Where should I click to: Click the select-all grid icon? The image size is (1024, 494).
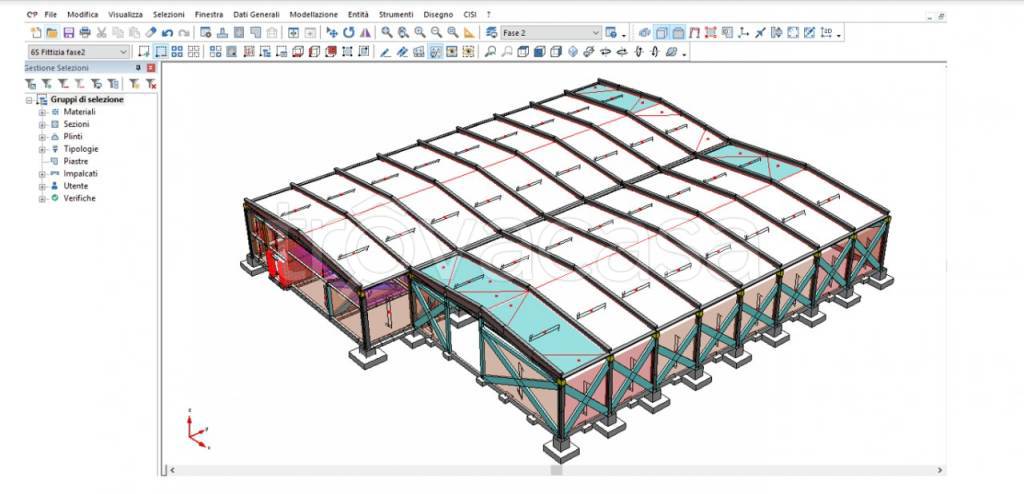coord(177,52)
